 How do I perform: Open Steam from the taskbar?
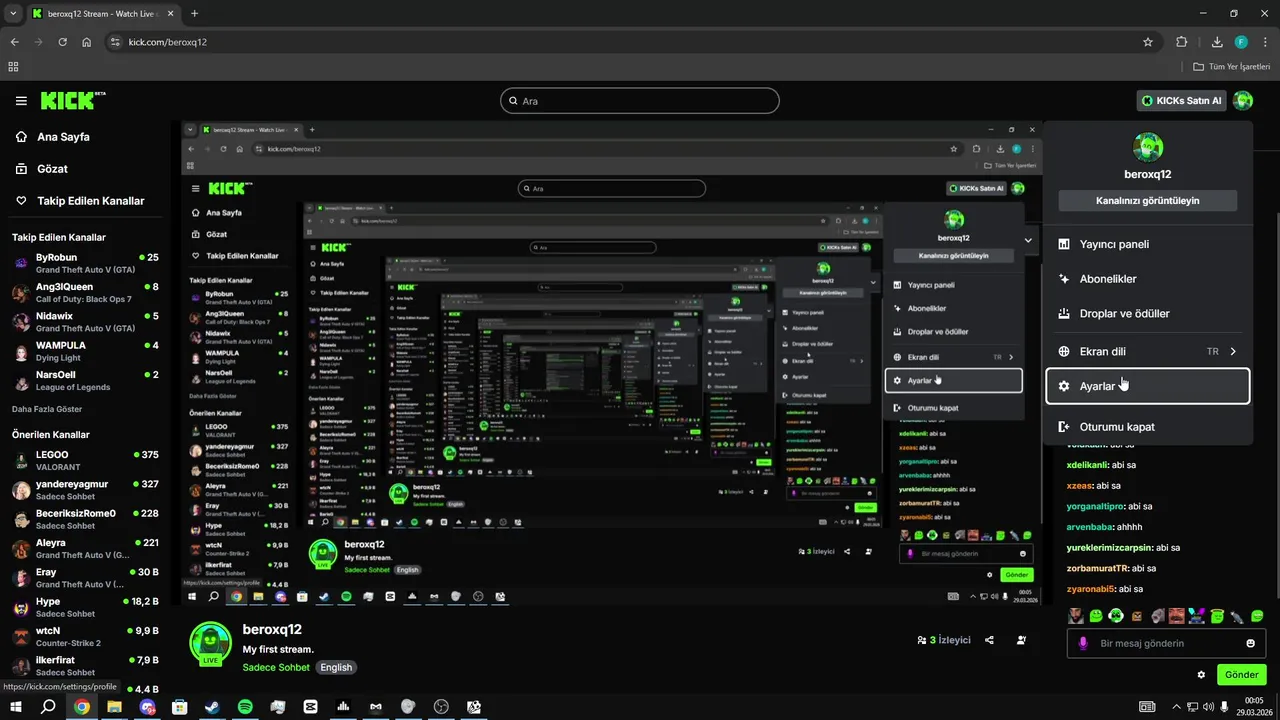pos(212,707)
